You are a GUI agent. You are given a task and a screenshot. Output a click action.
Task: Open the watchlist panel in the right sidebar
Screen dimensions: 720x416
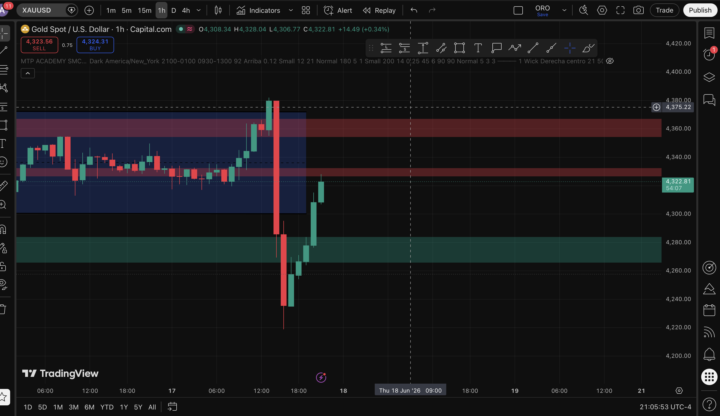click(x=709, y=33)
